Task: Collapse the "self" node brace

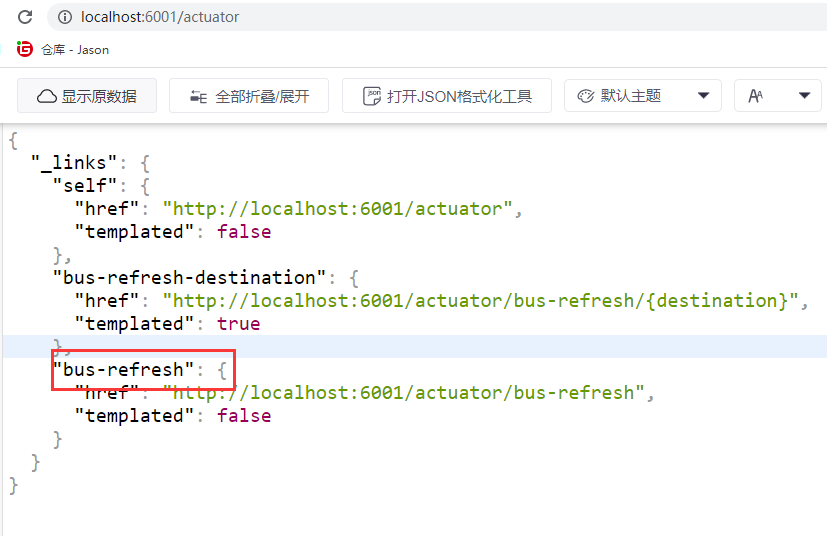Action: (145, 186)
